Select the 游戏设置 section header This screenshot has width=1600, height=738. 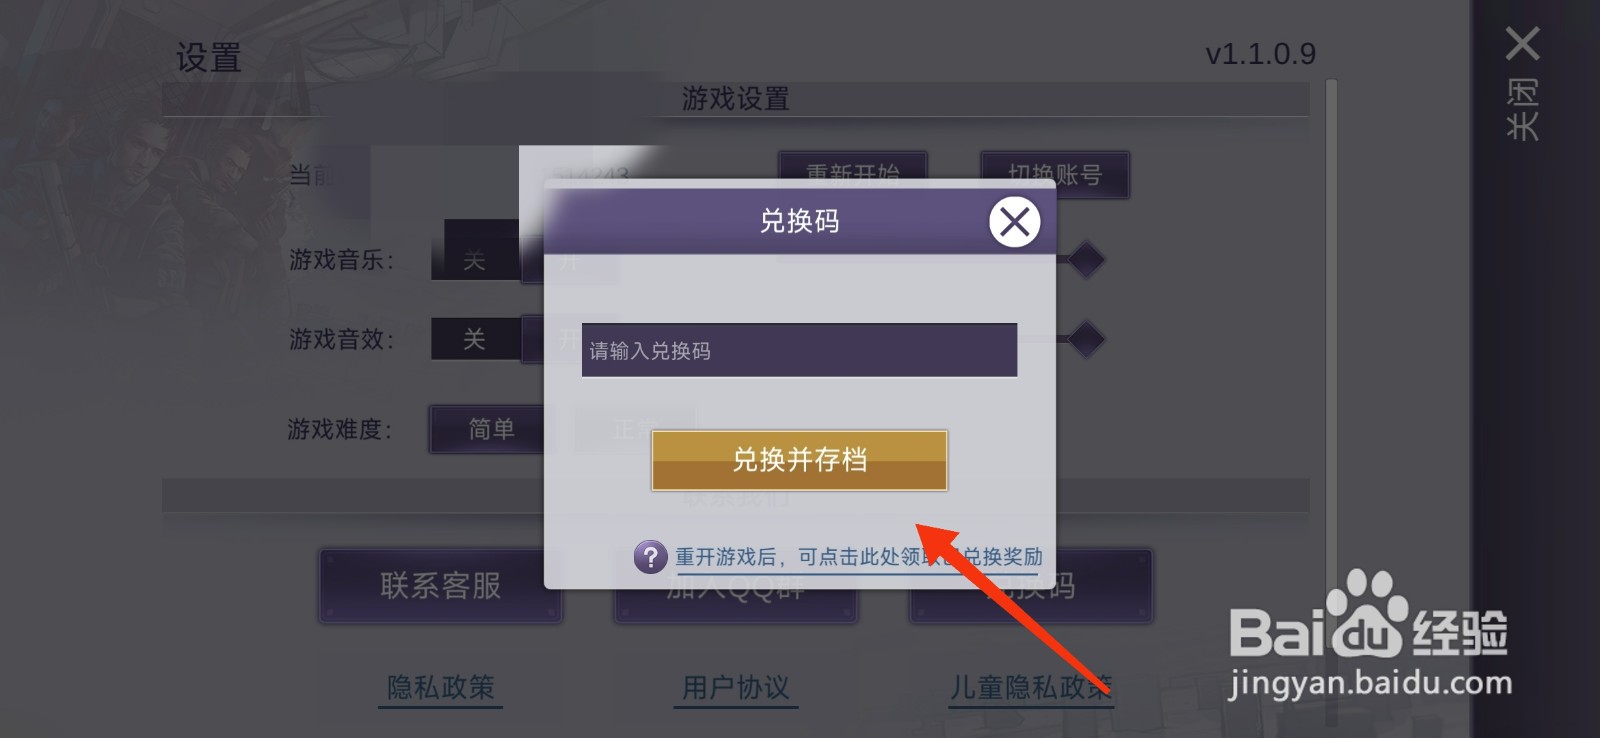pos(736,99)
